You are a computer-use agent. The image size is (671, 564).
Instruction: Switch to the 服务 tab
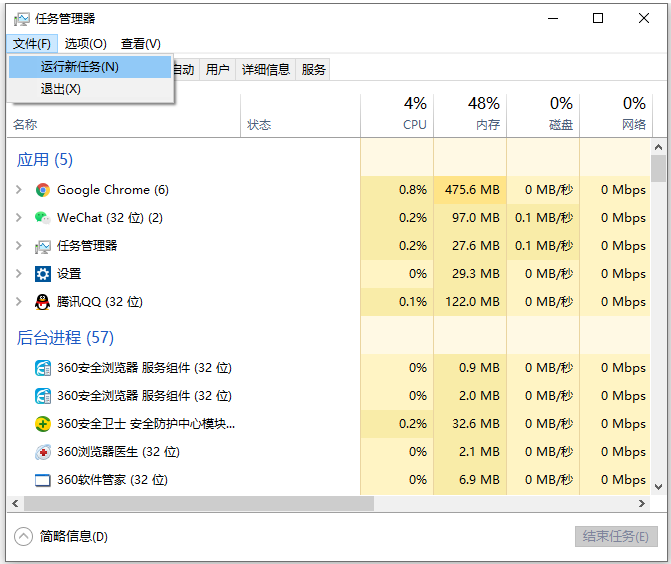[x=314, y=69]
